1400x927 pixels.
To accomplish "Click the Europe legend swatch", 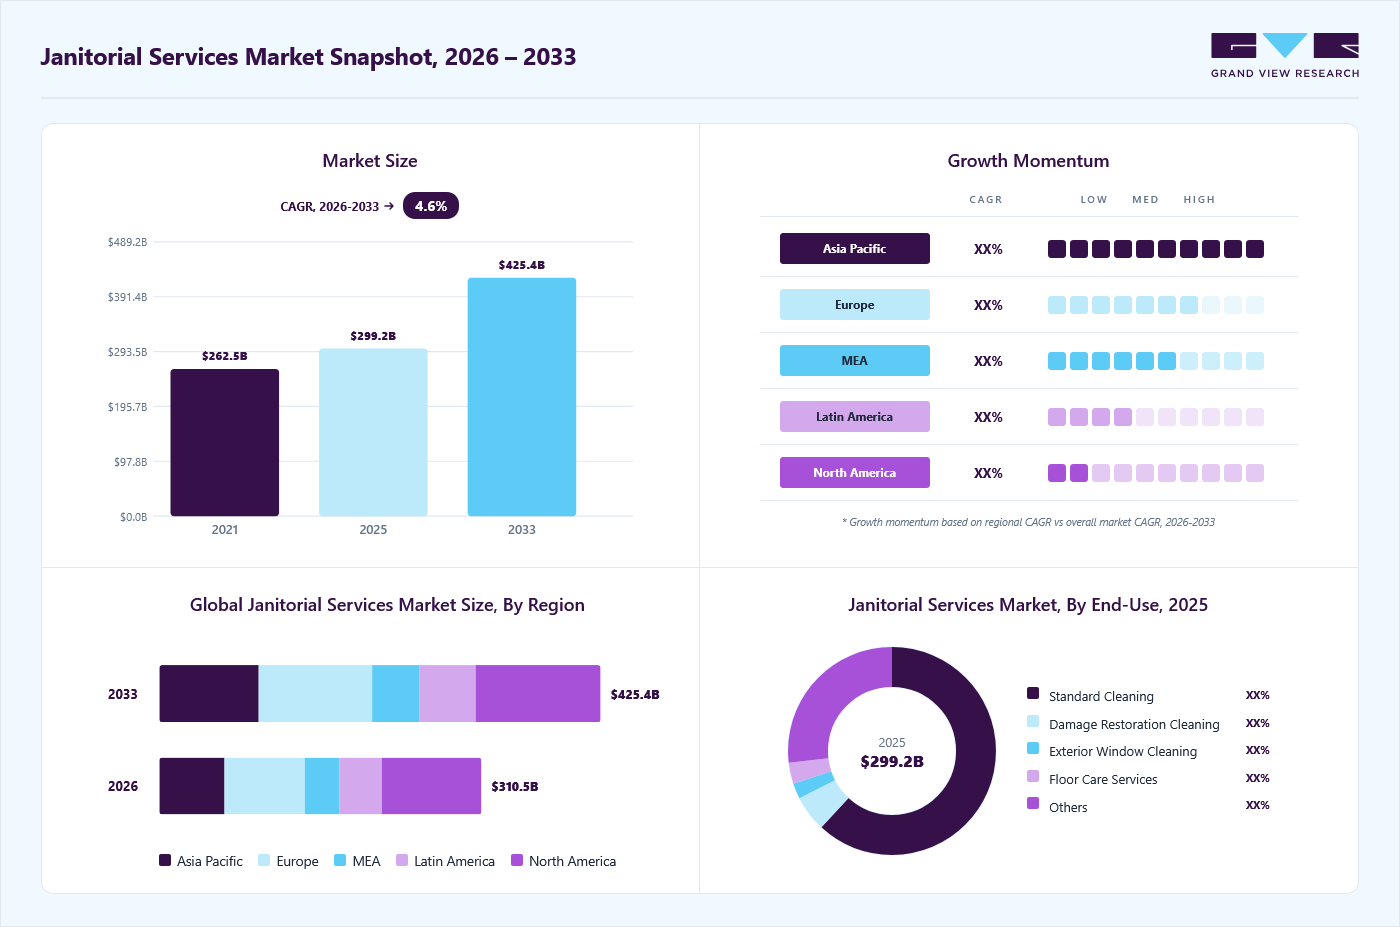I will pyautogui.click(x=264, y=860).
